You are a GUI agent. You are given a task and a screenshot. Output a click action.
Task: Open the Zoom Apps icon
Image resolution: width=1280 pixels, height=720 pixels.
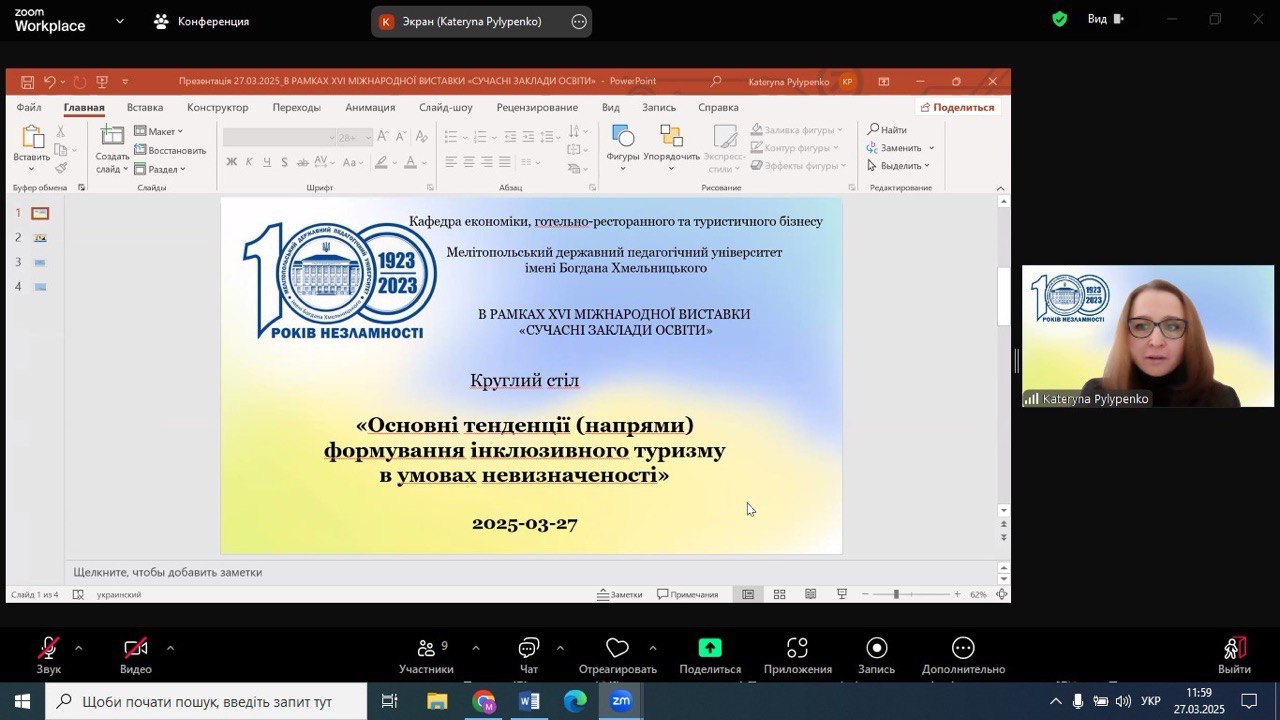[x=797, y=649]
